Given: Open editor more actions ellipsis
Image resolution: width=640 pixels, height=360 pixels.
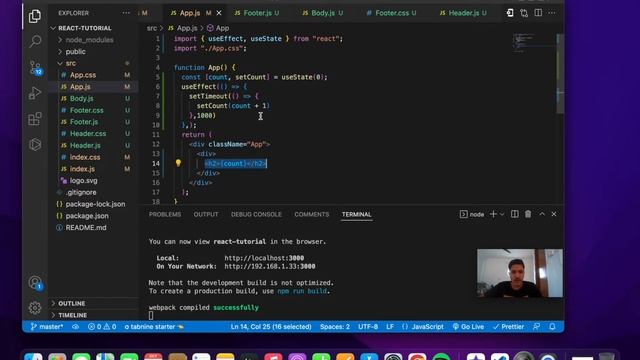Looking at the screenshot, I should click(x=552, y=13).
